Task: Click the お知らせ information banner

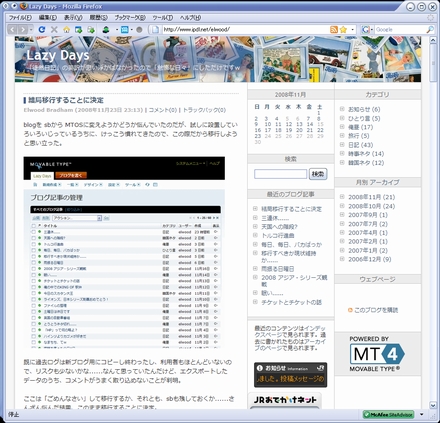Action: (x=290, y=375)
